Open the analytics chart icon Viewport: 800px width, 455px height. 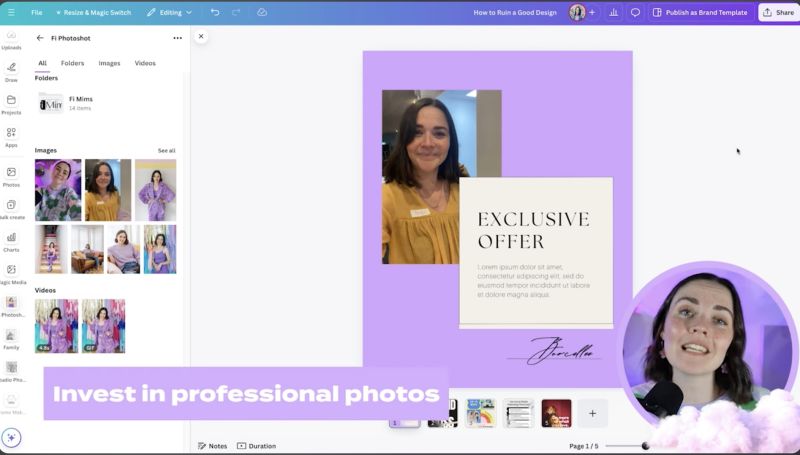pos(613,12)
